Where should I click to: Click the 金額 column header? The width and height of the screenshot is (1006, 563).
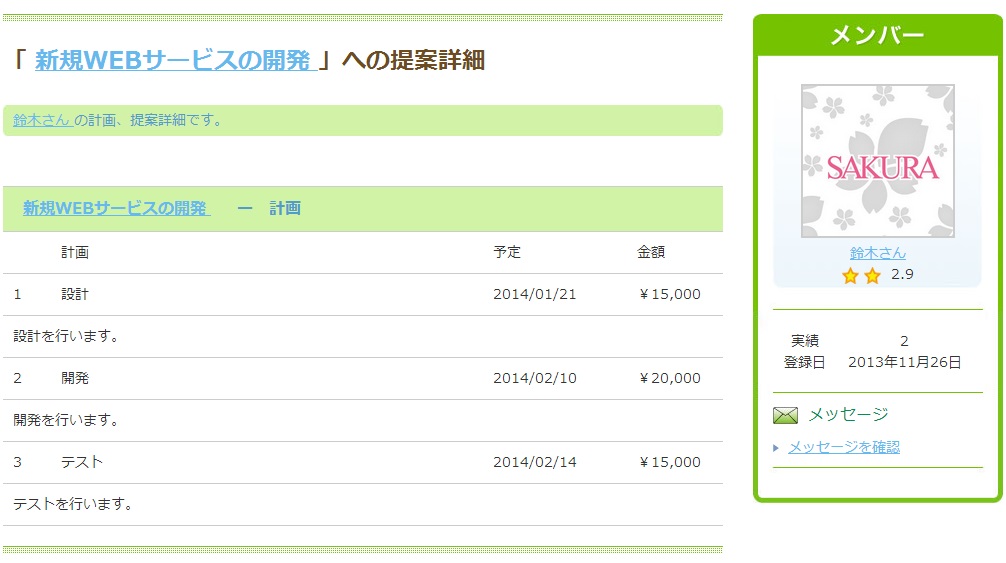point(651,252)
